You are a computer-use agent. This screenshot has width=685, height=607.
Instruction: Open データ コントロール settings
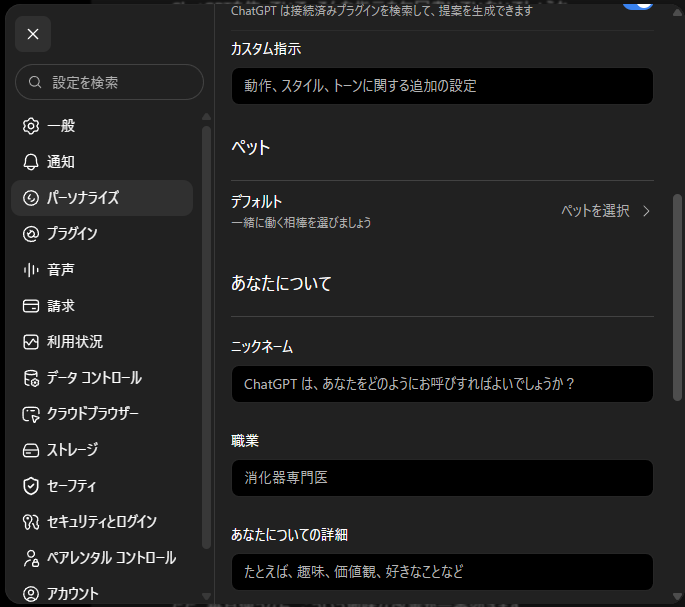[x=102, y=378]
